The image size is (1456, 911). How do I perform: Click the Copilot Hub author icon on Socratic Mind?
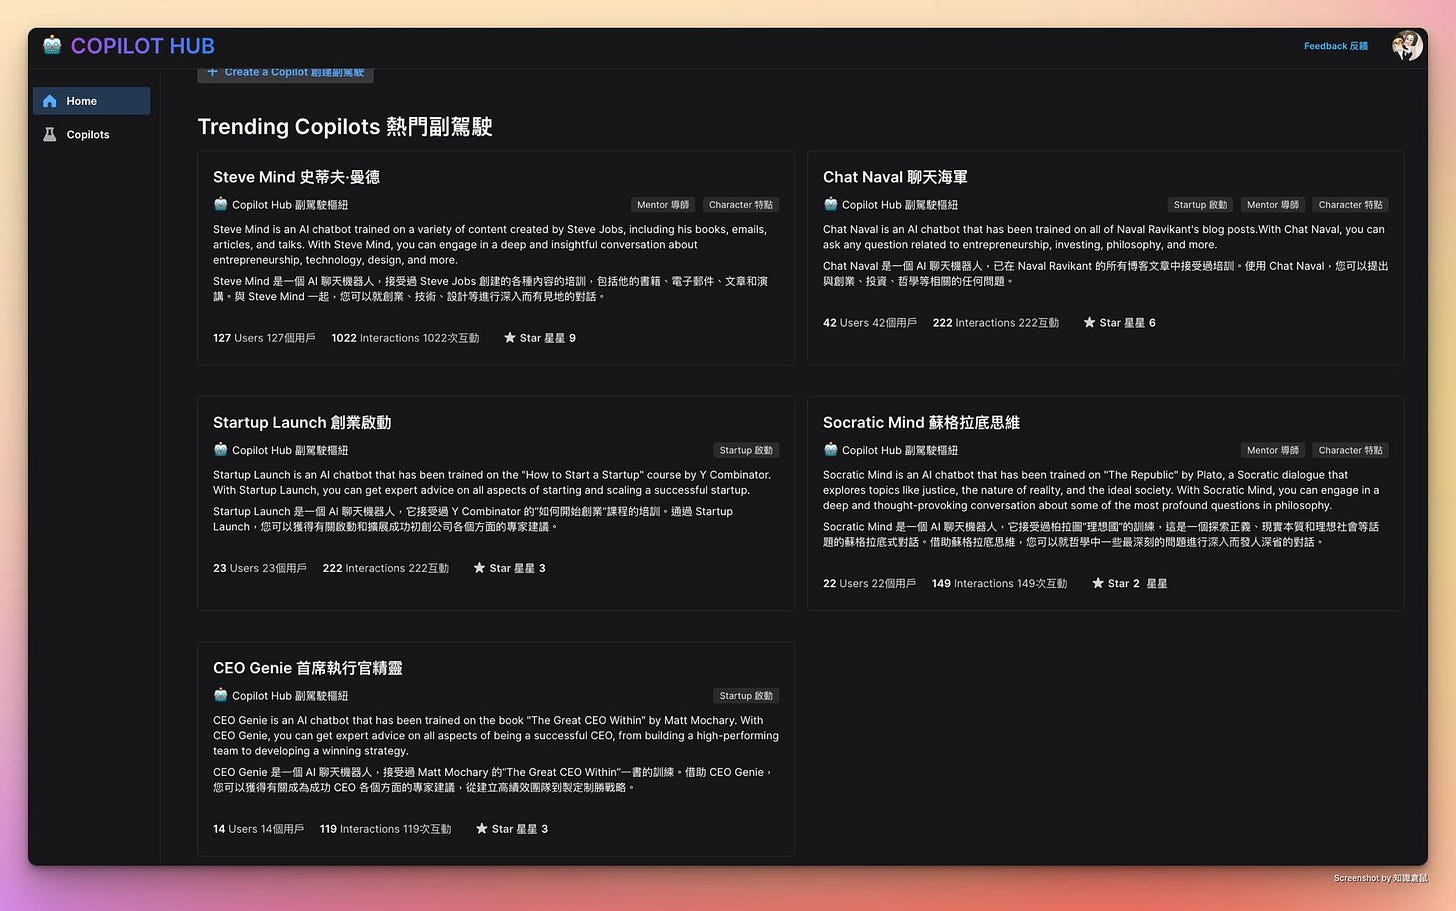coord(830,450)
